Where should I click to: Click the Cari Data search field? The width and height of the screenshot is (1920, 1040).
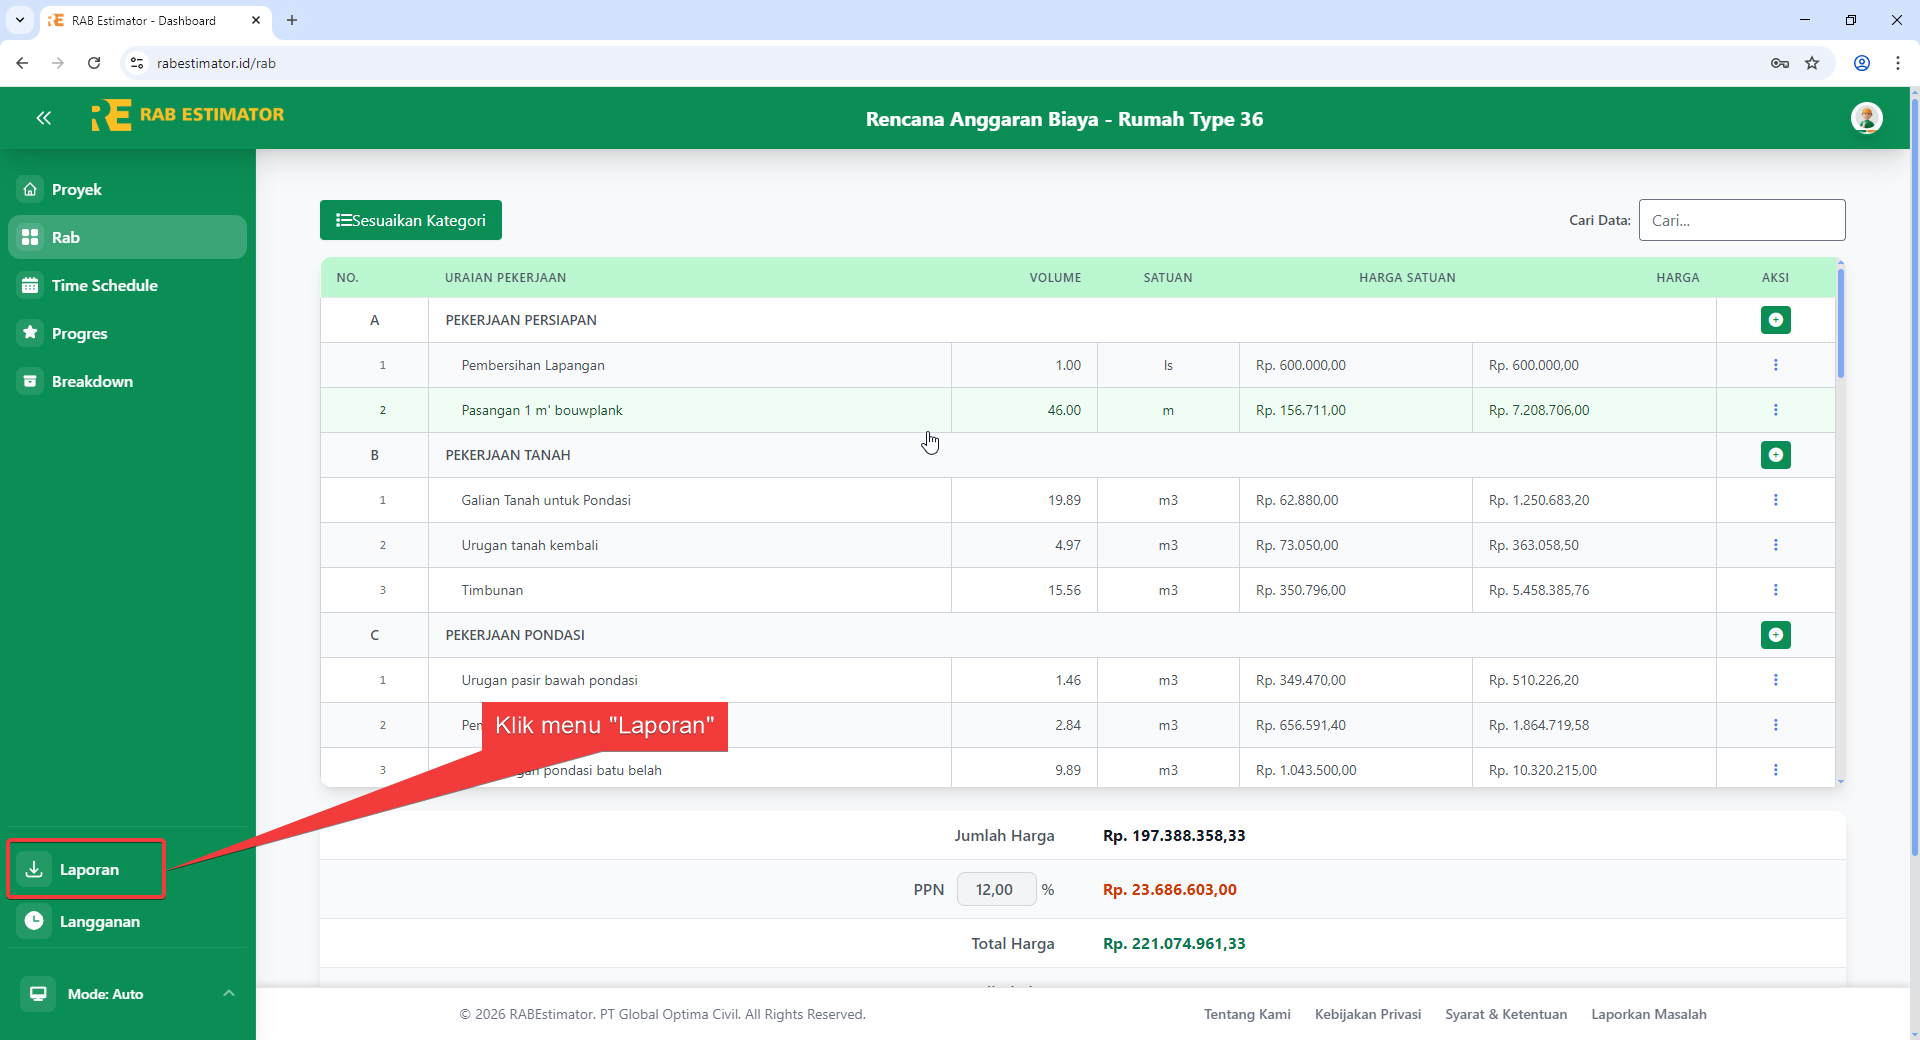click(1741, 220)
